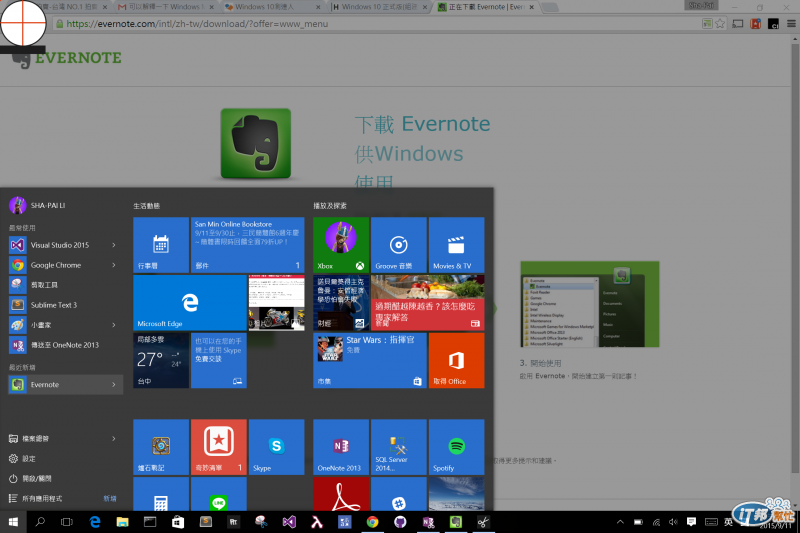
Task: Open the OneNote 2013 tile
Action: [341, 447]
